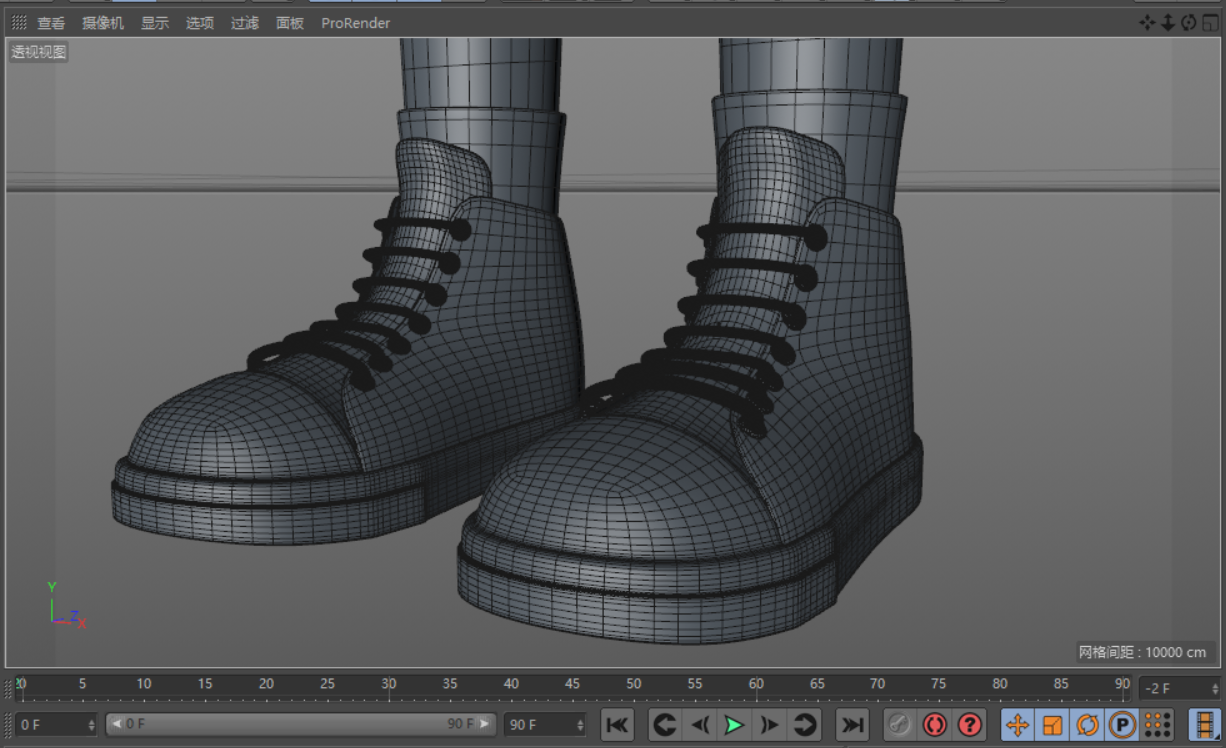Click go-to-start playback button
Screen dimensions: 1226x748
tap(617, 724)
